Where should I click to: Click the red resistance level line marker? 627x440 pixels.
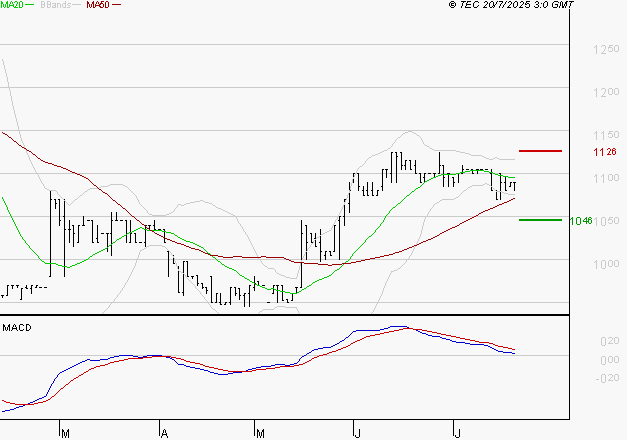tap(540, 151)
